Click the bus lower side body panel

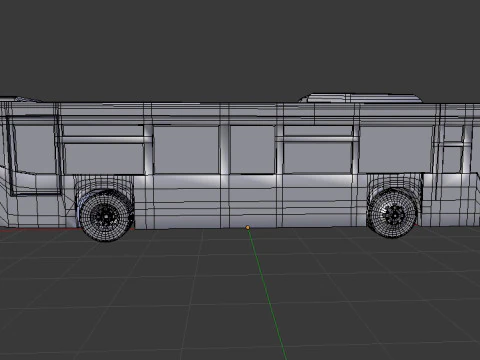[250, 201]
